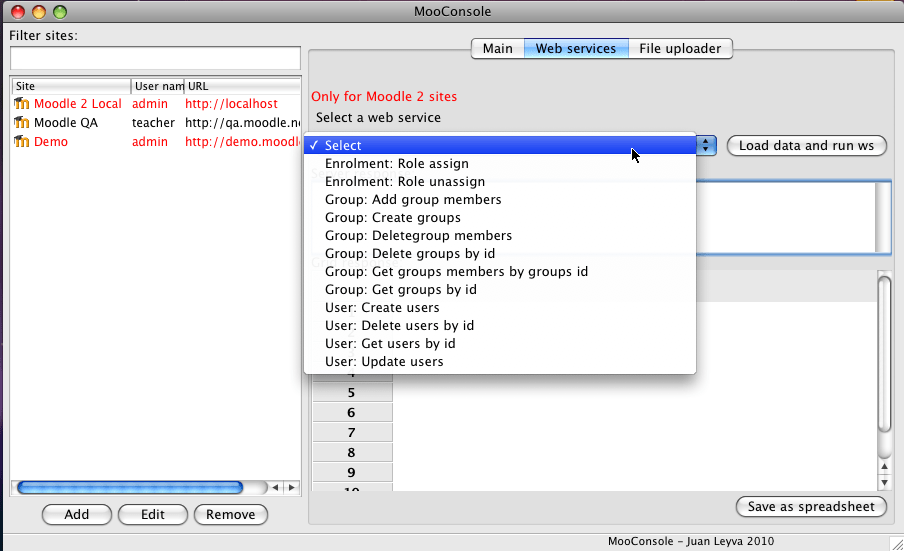Click row header 8 in grid

click(x=352, y=453)
